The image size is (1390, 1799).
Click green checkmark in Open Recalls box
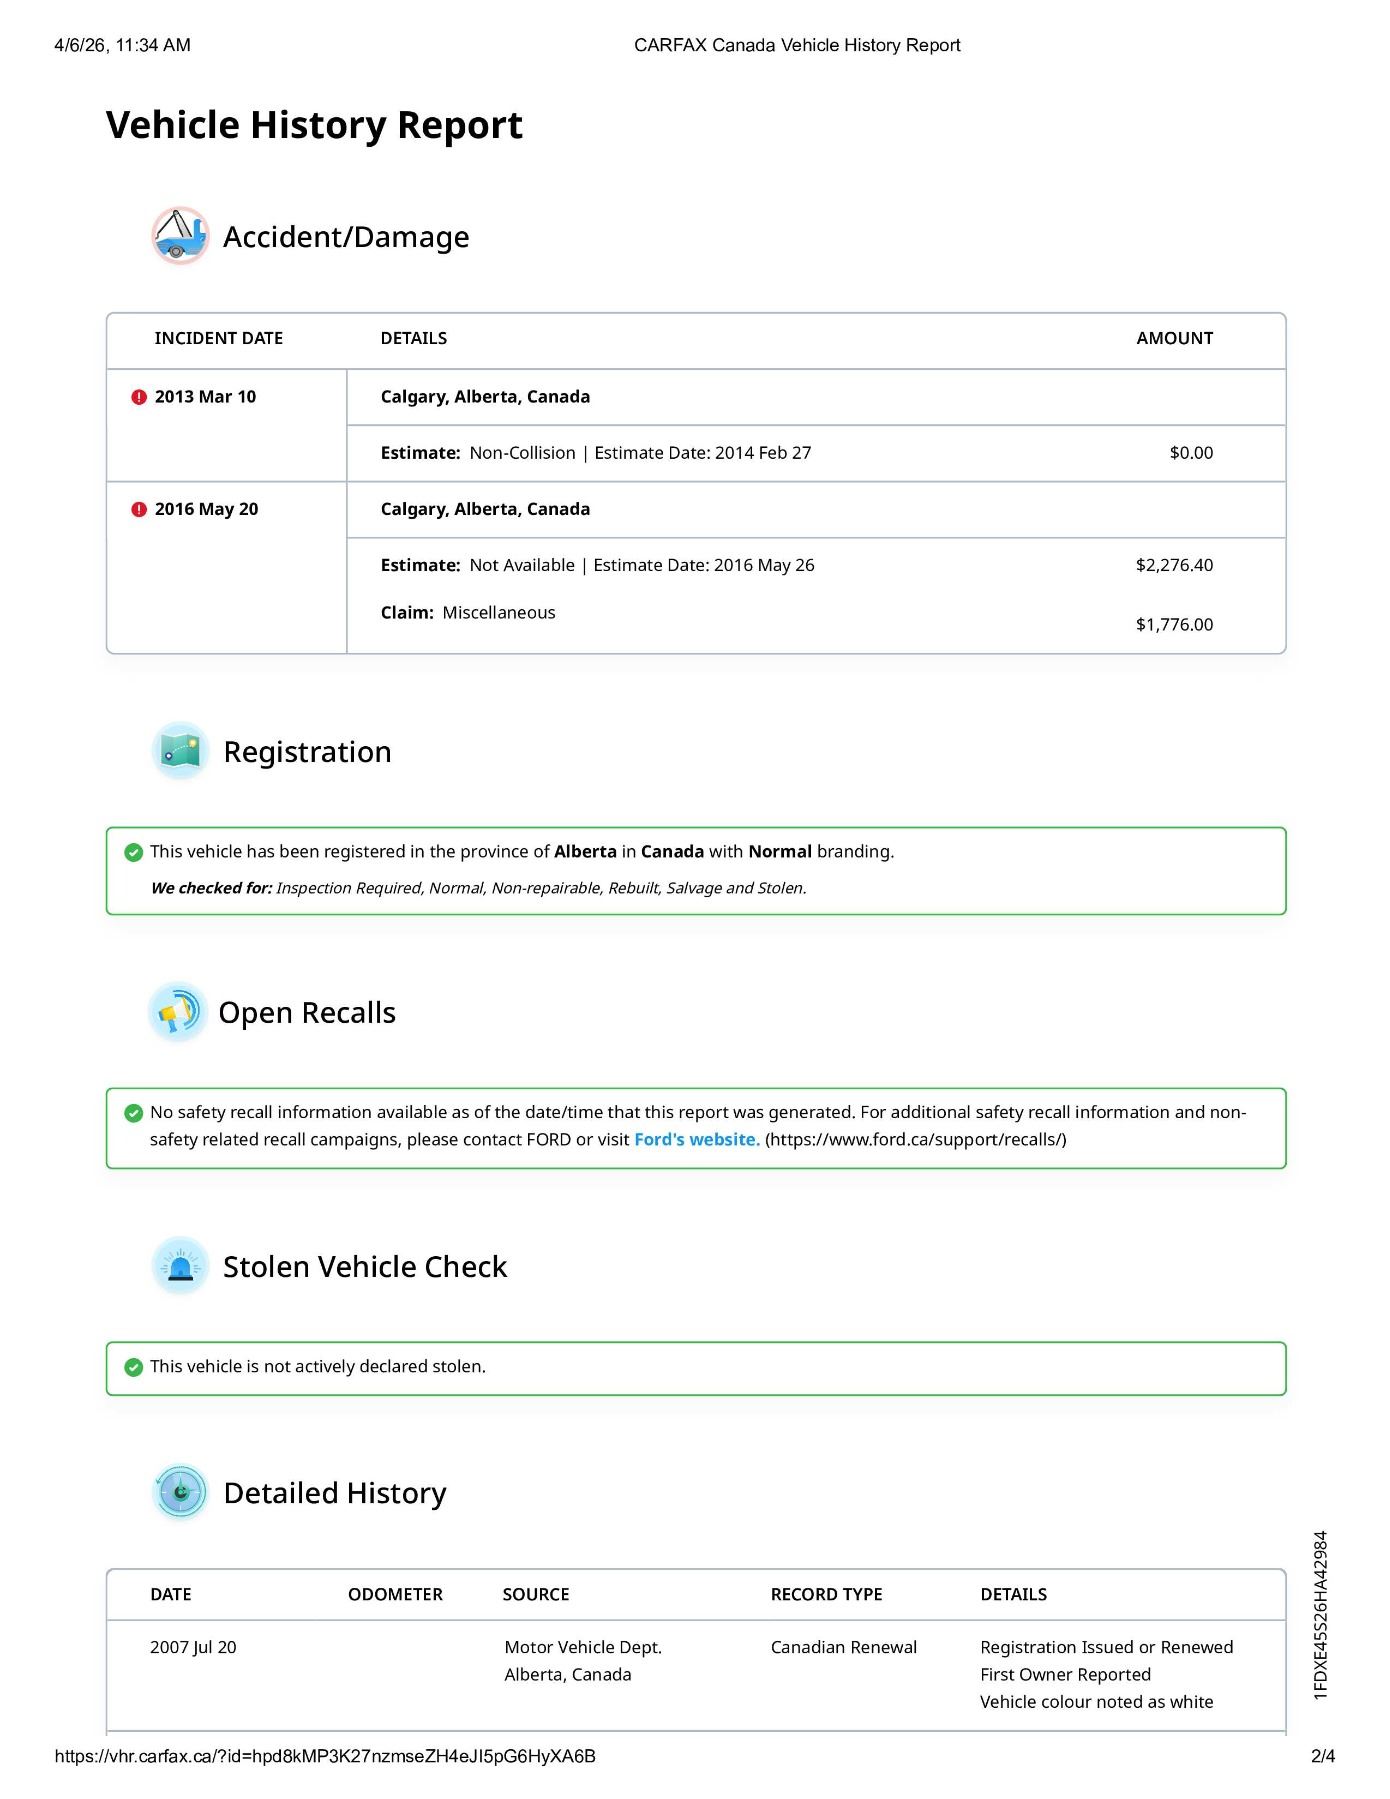click(133, 1113)
